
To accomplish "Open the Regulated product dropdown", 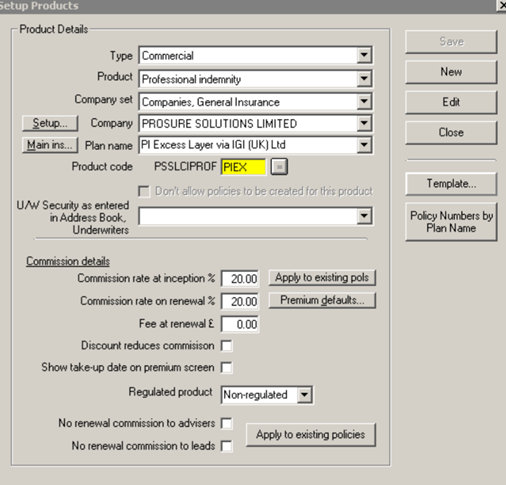I will coord(305,395).
